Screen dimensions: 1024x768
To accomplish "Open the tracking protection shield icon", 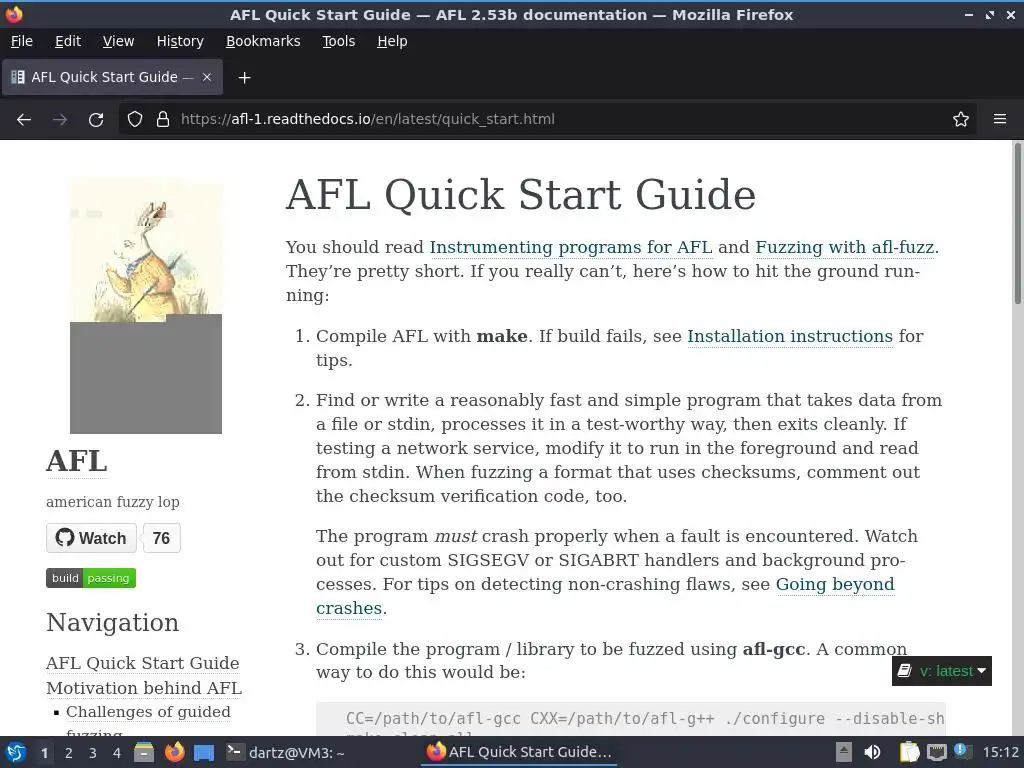I will tap(135, 120).
